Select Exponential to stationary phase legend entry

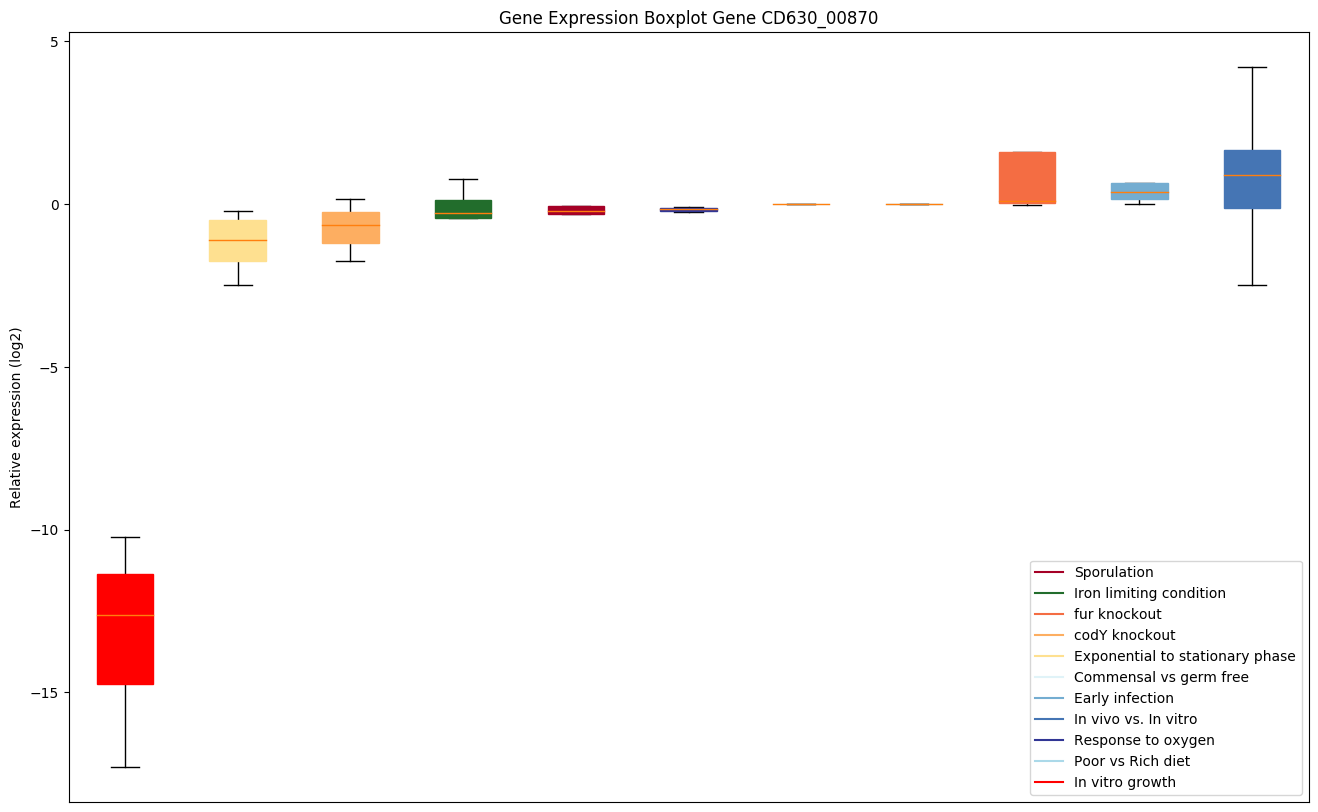1184,656
